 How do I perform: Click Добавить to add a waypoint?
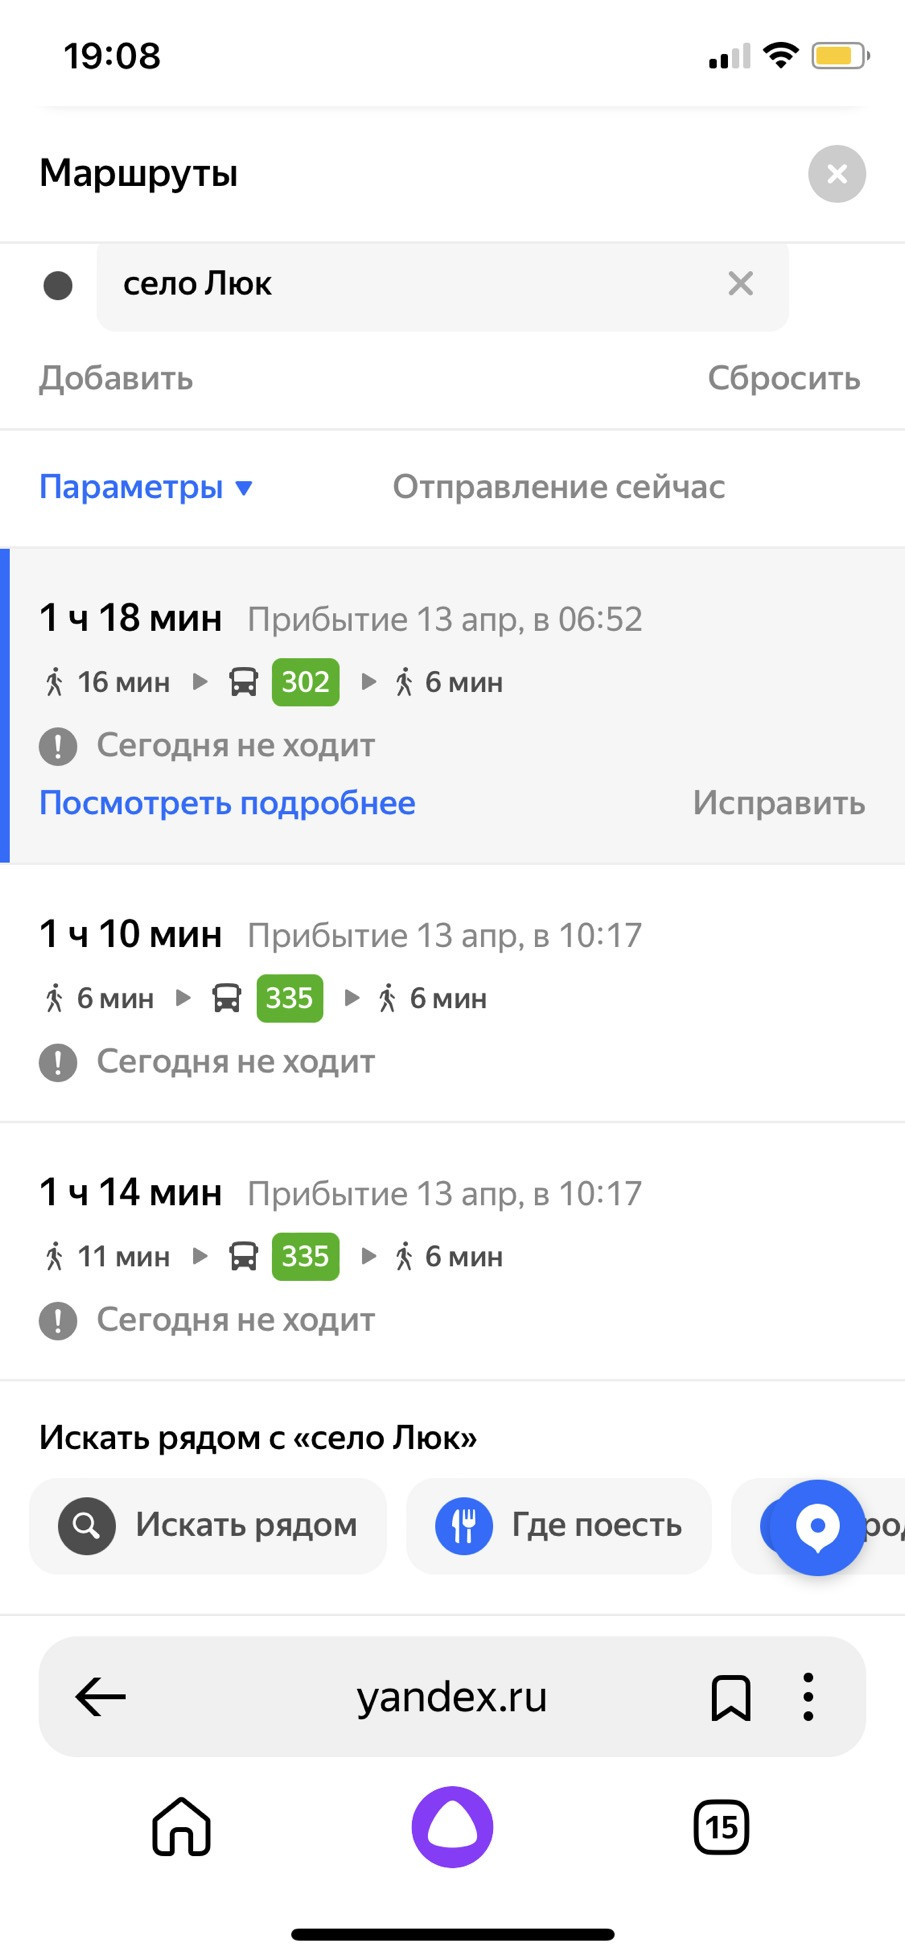116,378
